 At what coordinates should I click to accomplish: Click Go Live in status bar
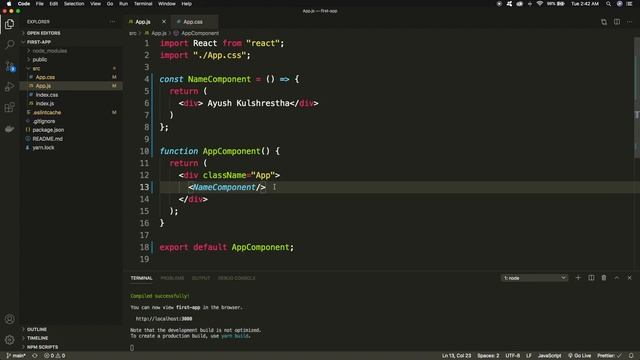click(x=580, y=356)
